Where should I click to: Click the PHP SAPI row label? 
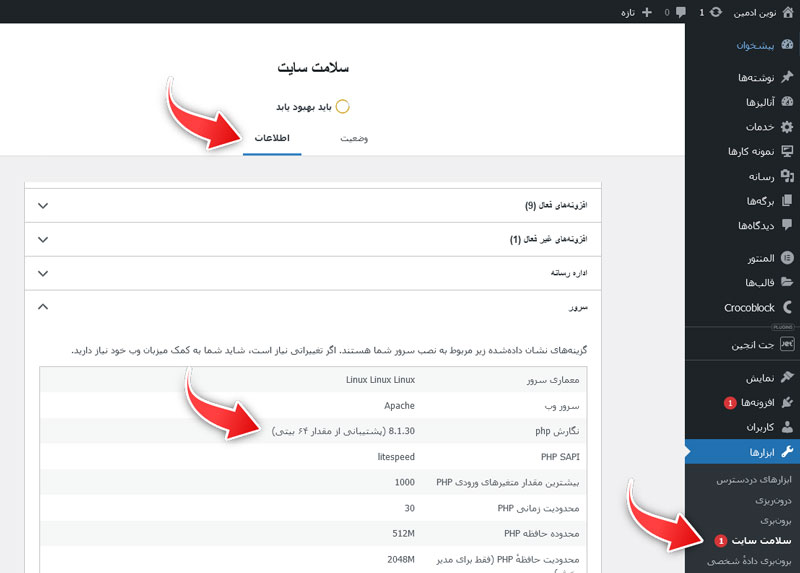[560, 457]
